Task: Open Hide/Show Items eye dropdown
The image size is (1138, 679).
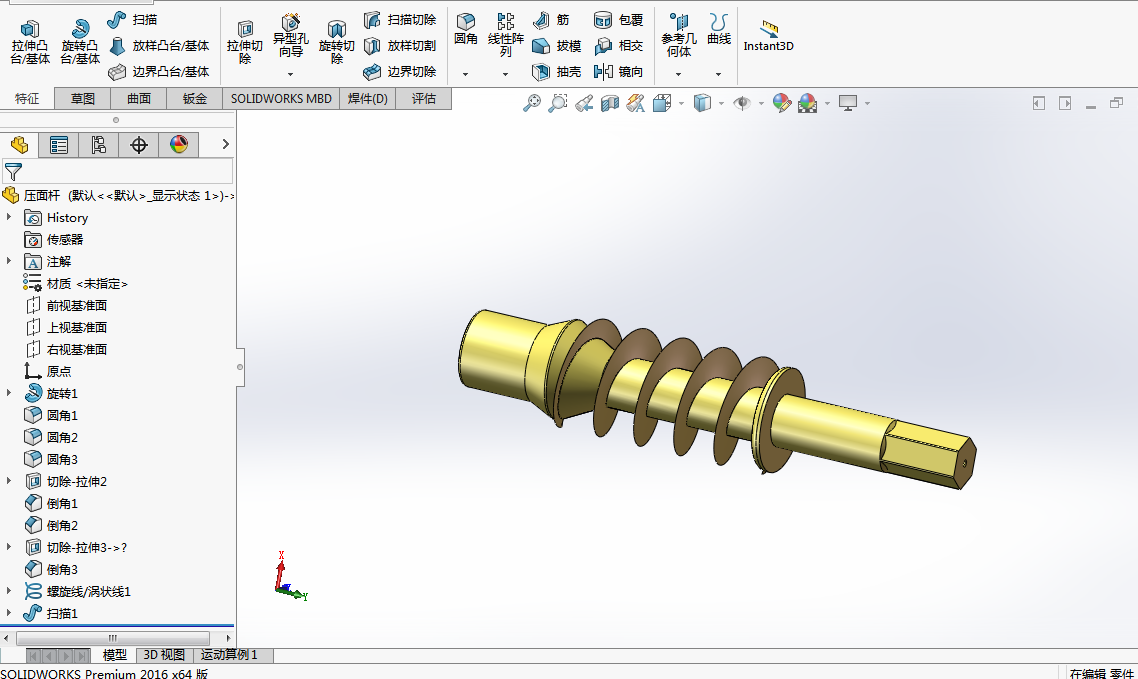Action: (x=761, y=104)
